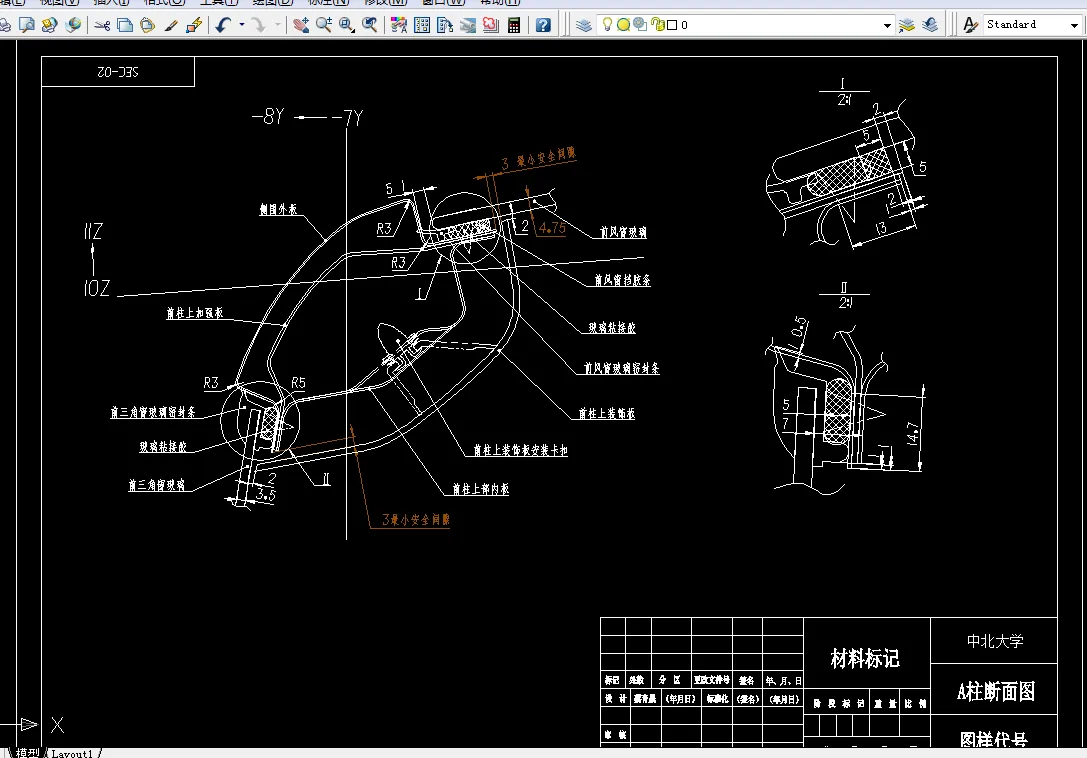Select the -7Y coordinate label
Screen dimensions: 1087x758
point(347,118)
